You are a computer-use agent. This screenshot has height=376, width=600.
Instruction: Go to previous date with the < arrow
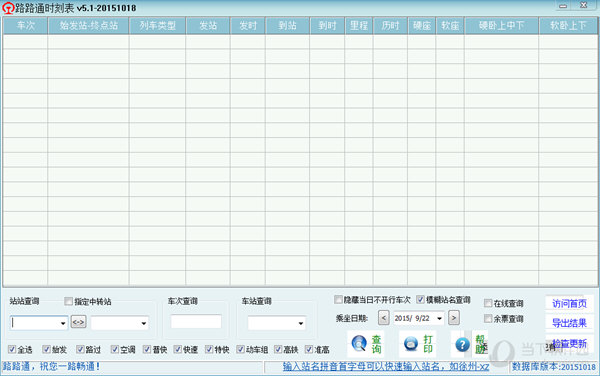tap(383, 318)
